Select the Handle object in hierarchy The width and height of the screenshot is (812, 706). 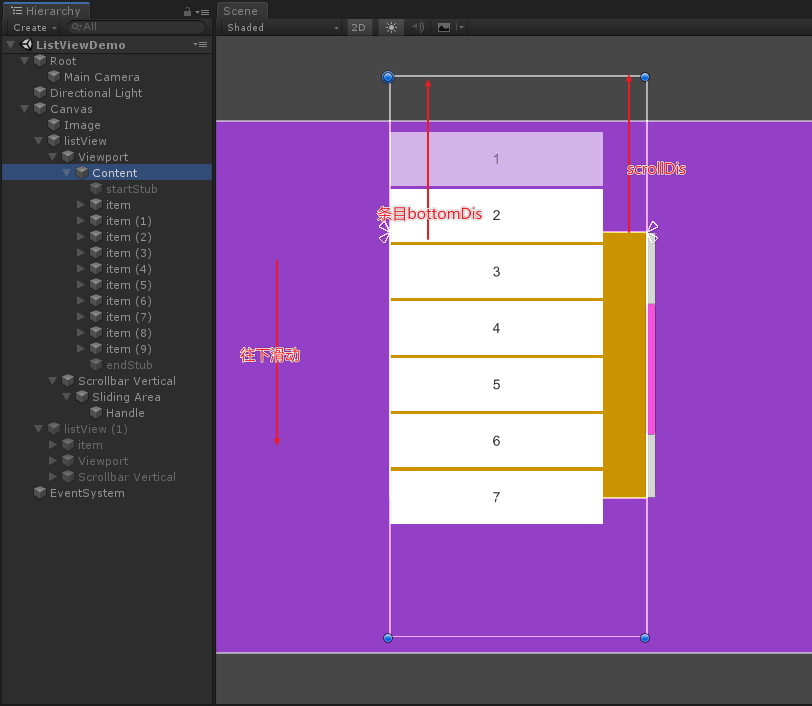[x=125, y=413]
